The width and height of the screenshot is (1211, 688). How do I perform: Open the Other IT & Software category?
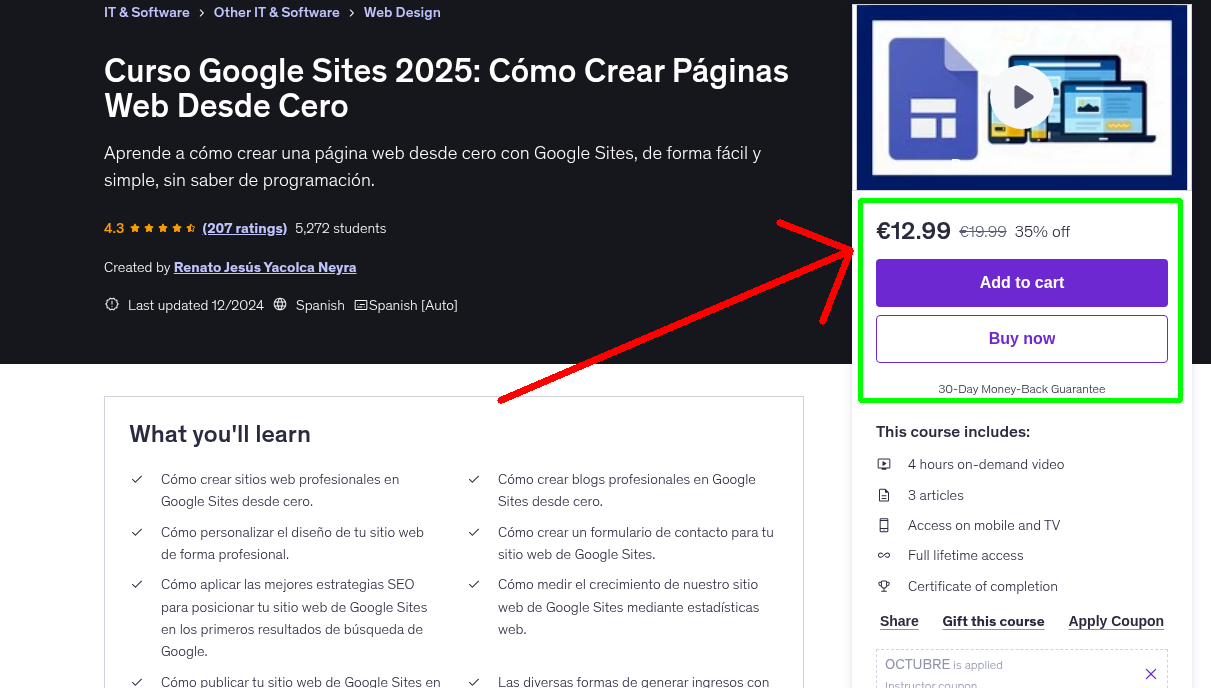pyautogui.click(x=276, y=12)
